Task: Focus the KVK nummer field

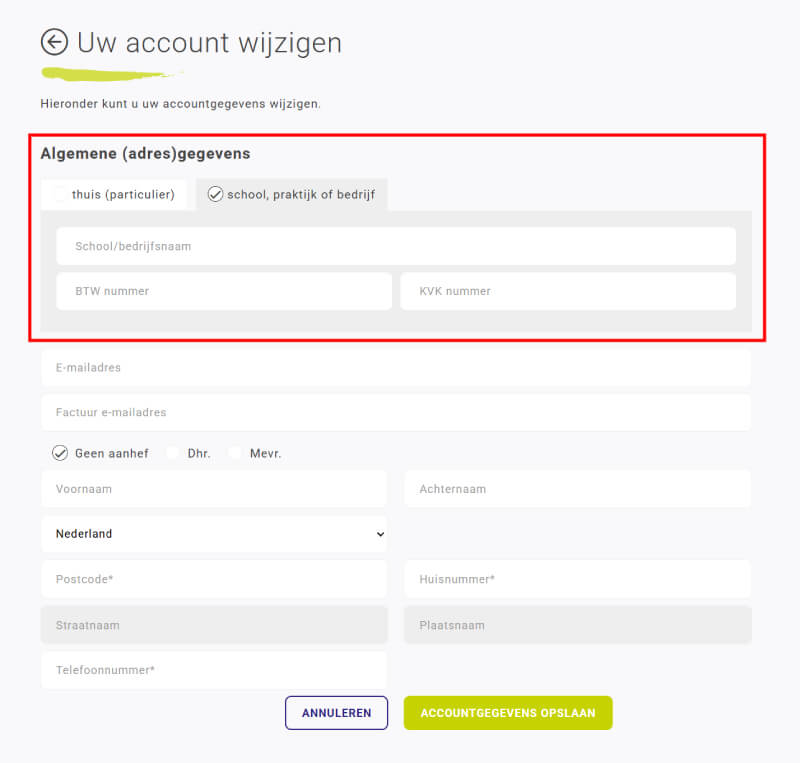Action: (x=568, y=291)
